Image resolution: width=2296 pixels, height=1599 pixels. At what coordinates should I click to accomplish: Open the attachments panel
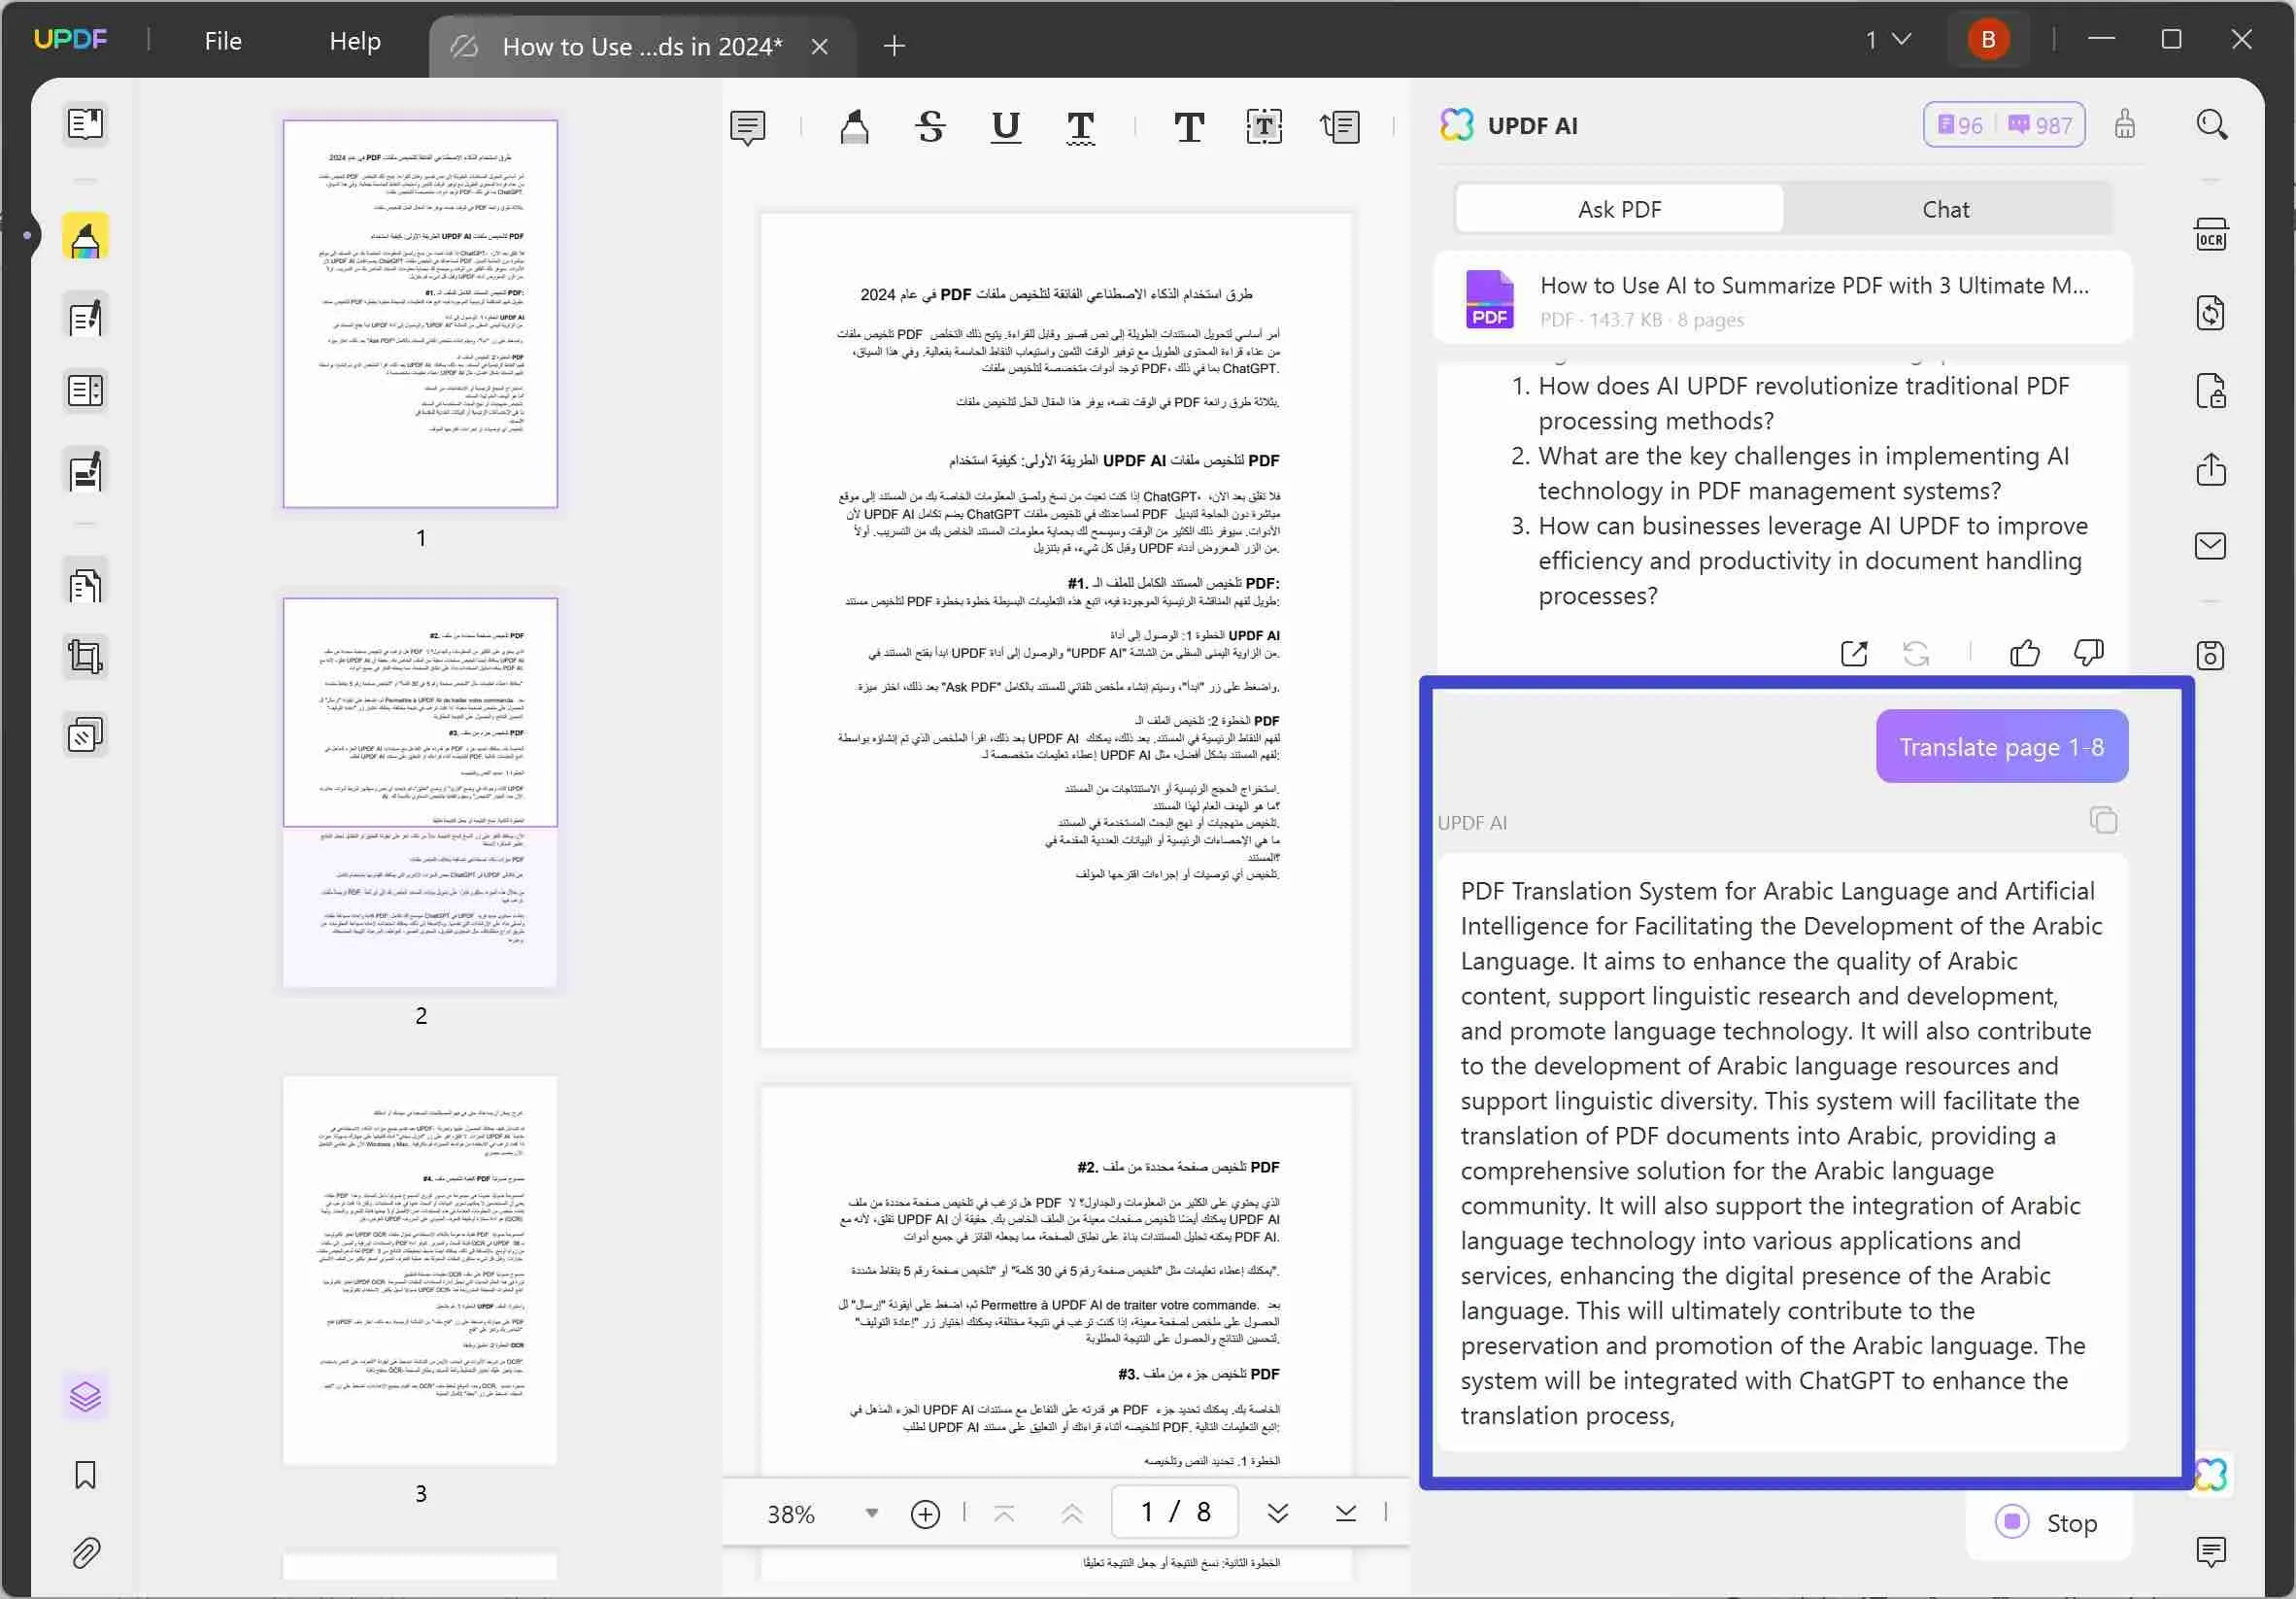(x=85, y=1552)
